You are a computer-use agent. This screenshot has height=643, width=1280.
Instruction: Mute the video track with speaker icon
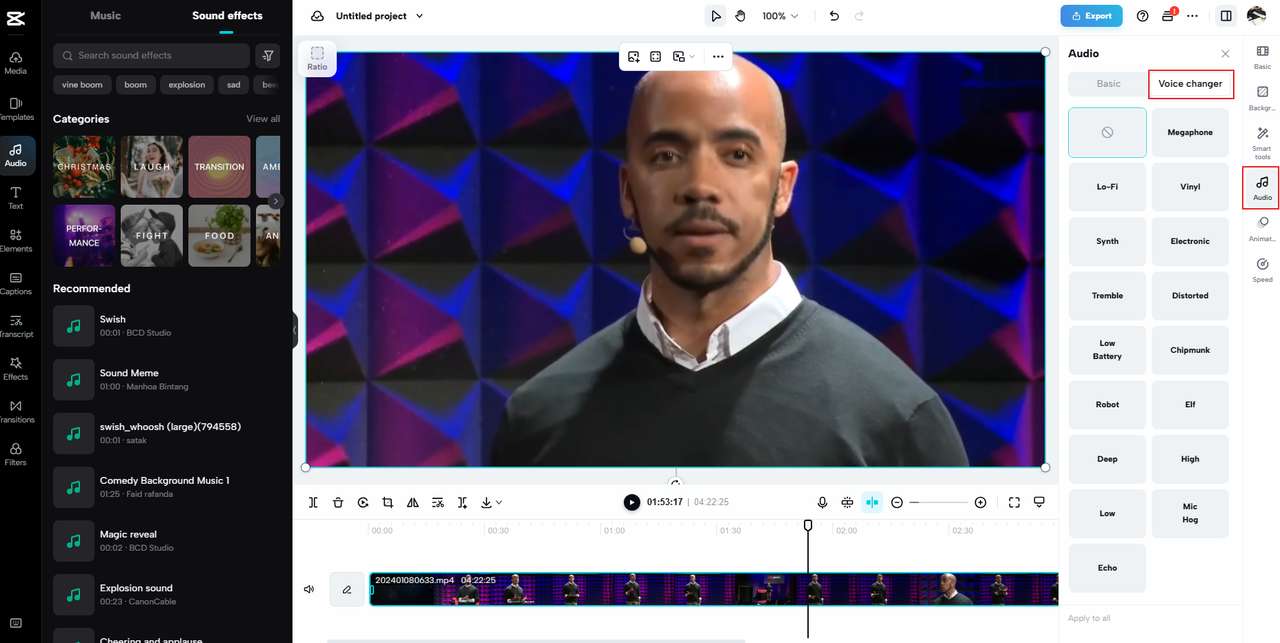tap(309, 589)
